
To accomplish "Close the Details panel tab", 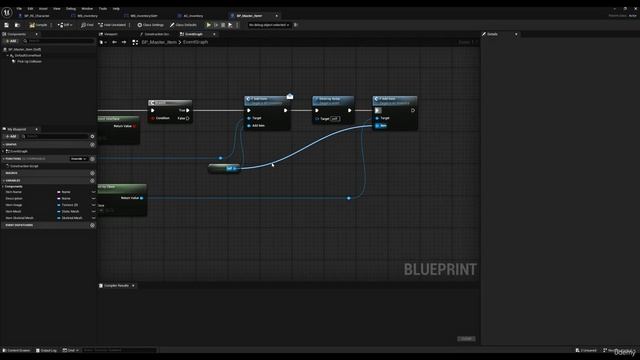I will pyautogui.click(x=516, y=34).
